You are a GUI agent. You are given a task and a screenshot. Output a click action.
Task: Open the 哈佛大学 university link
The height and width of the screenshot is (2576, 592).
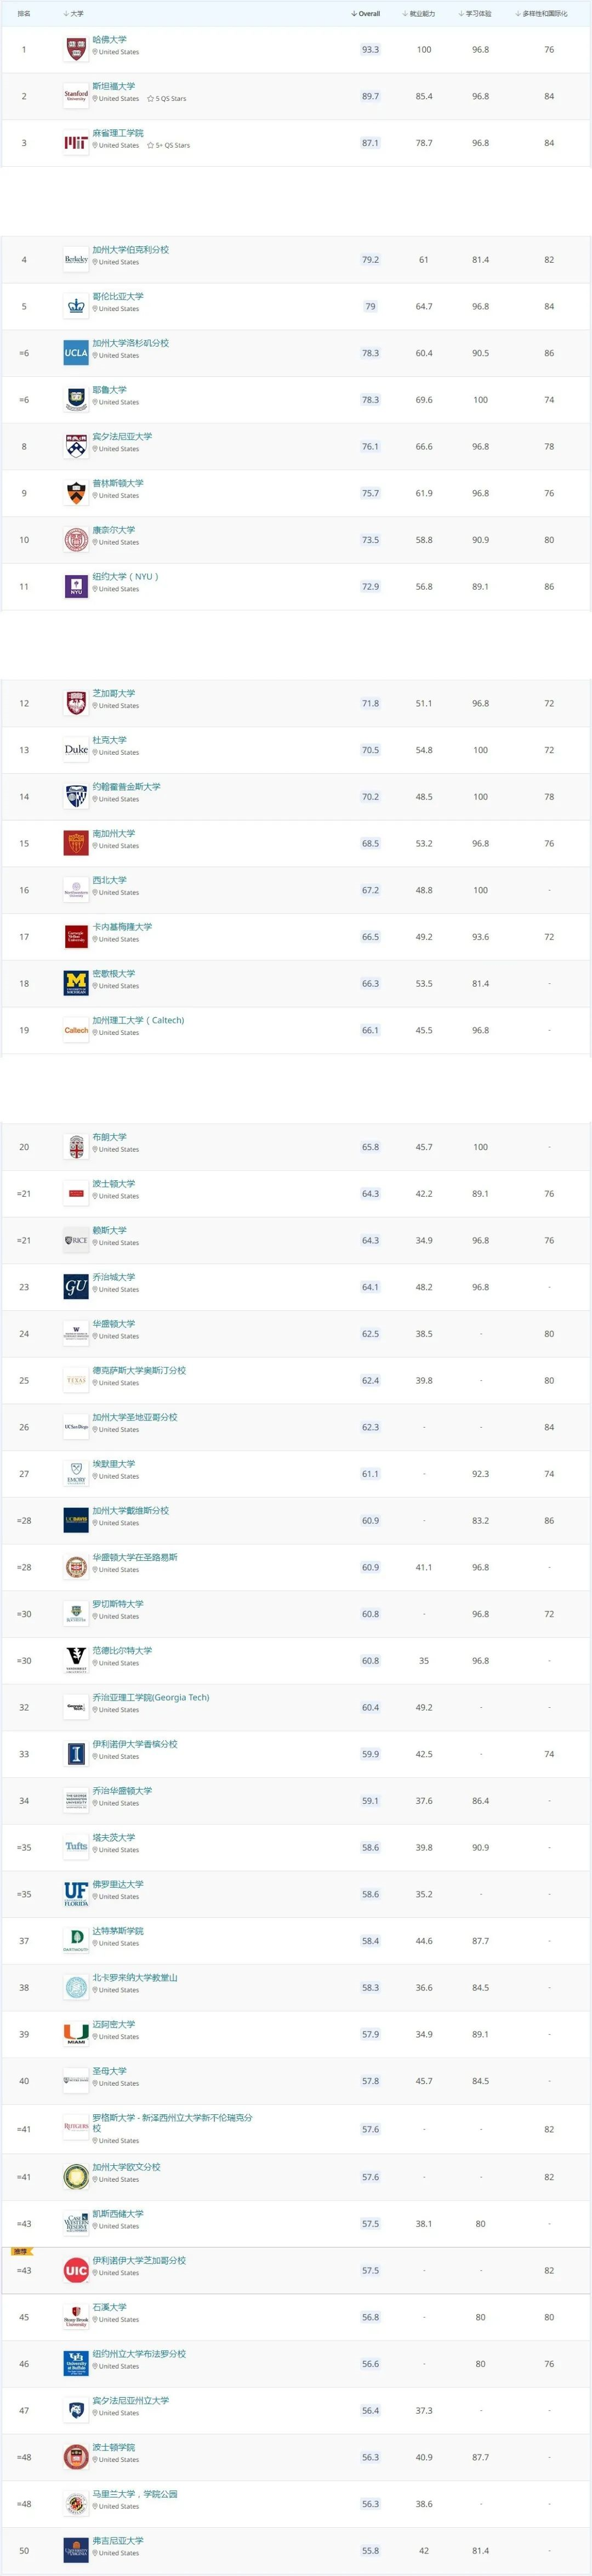tap(110, 40)
